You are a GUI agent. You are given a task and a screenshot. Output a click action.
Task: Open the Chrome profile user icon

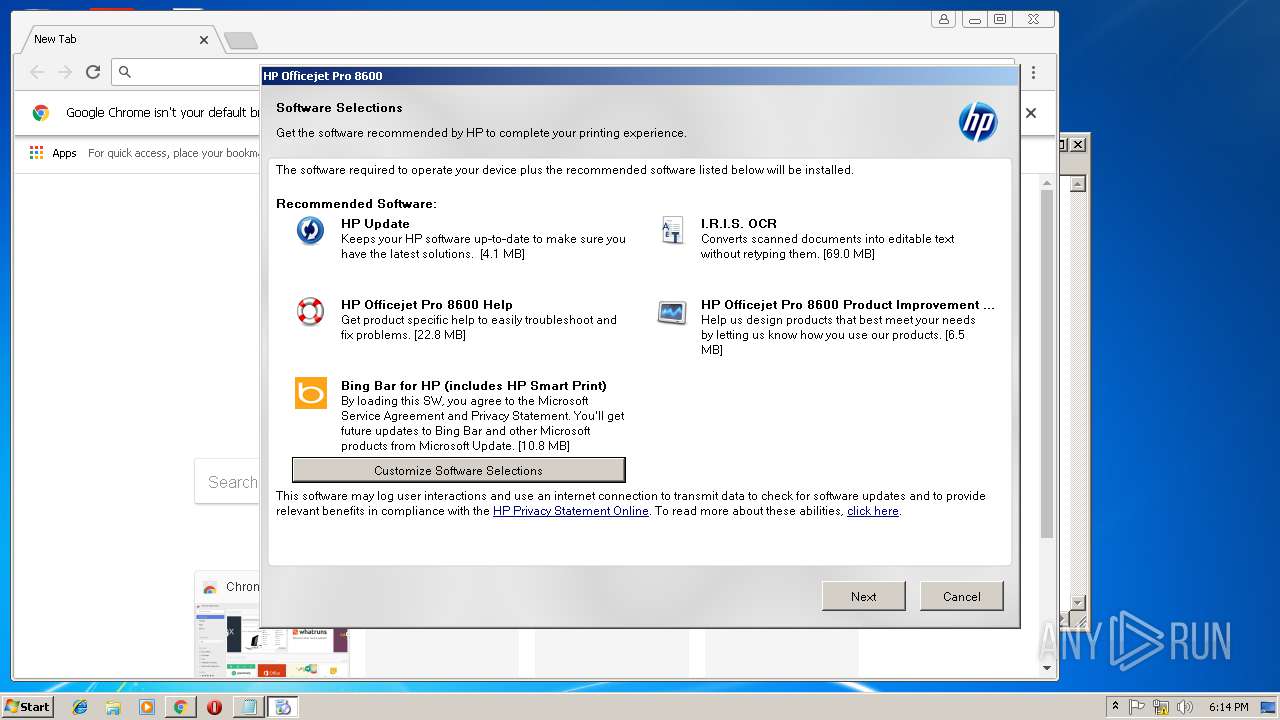point(944,19)
